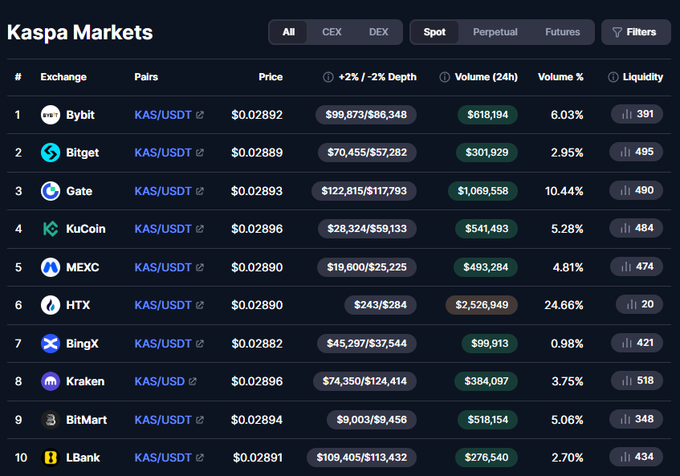Click the Gate exchange logo
680x476 pixels.
coord(50,191)
